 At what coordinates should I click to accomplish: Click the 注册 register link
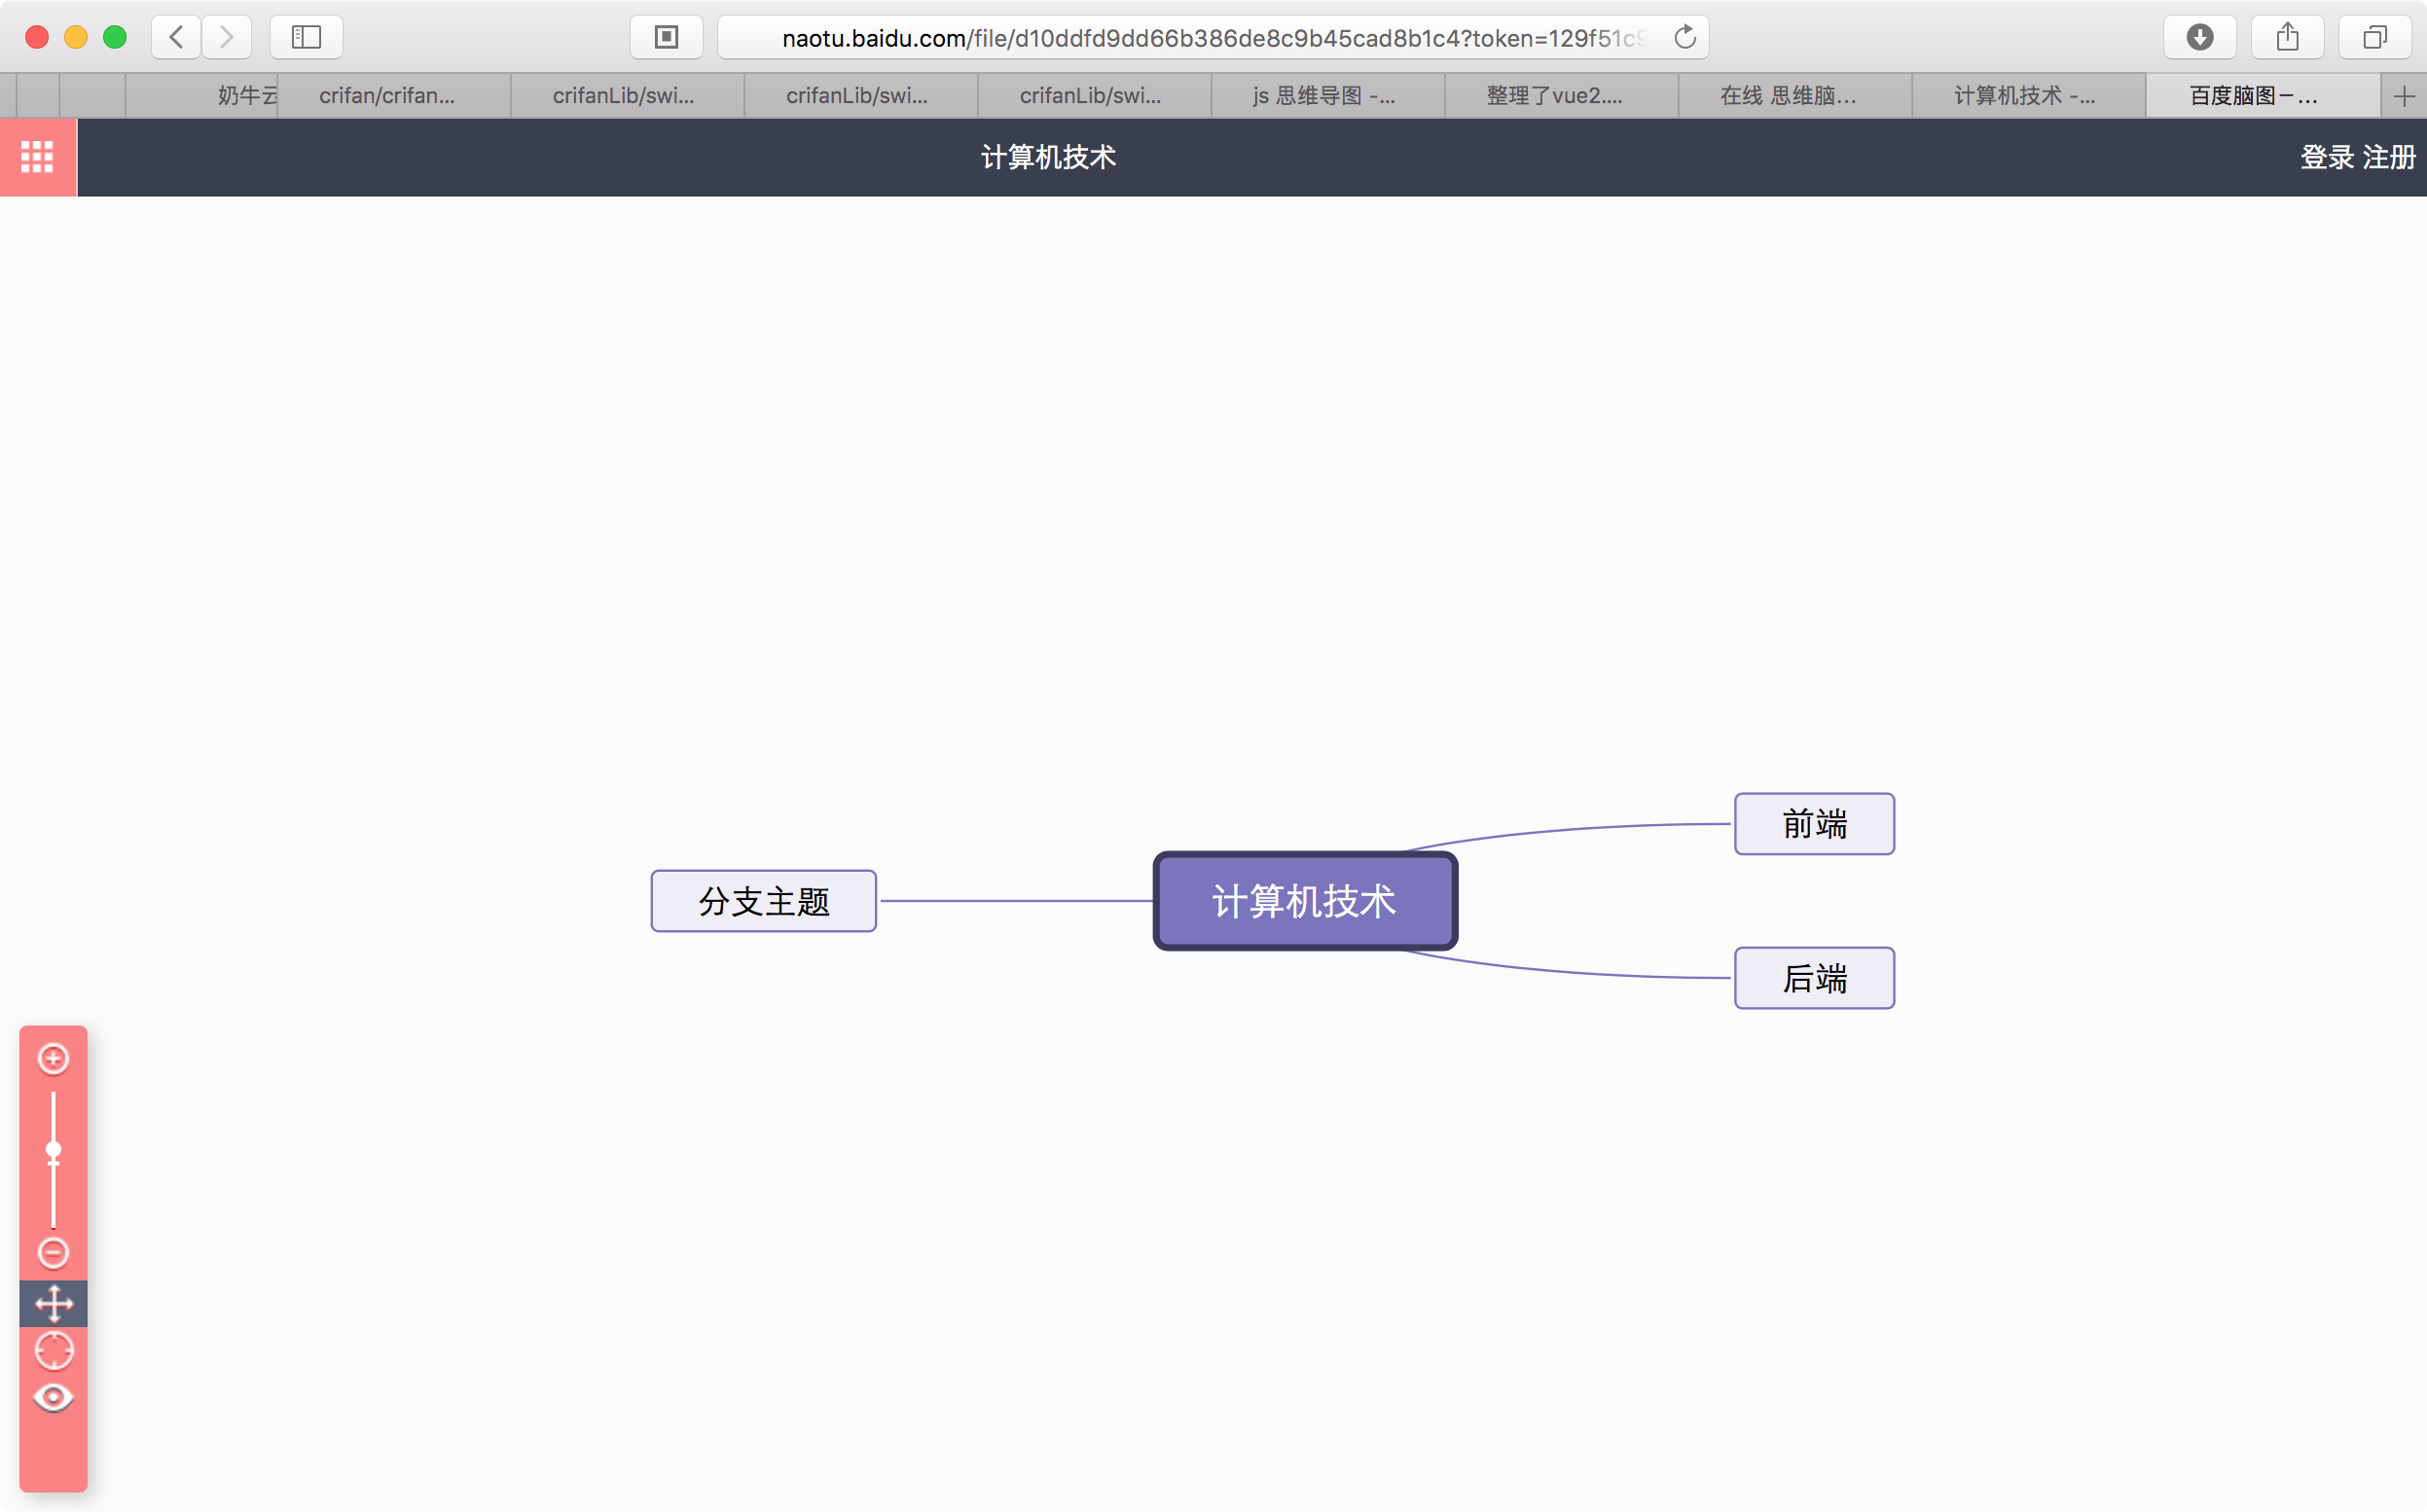[x=2389, y=157]
